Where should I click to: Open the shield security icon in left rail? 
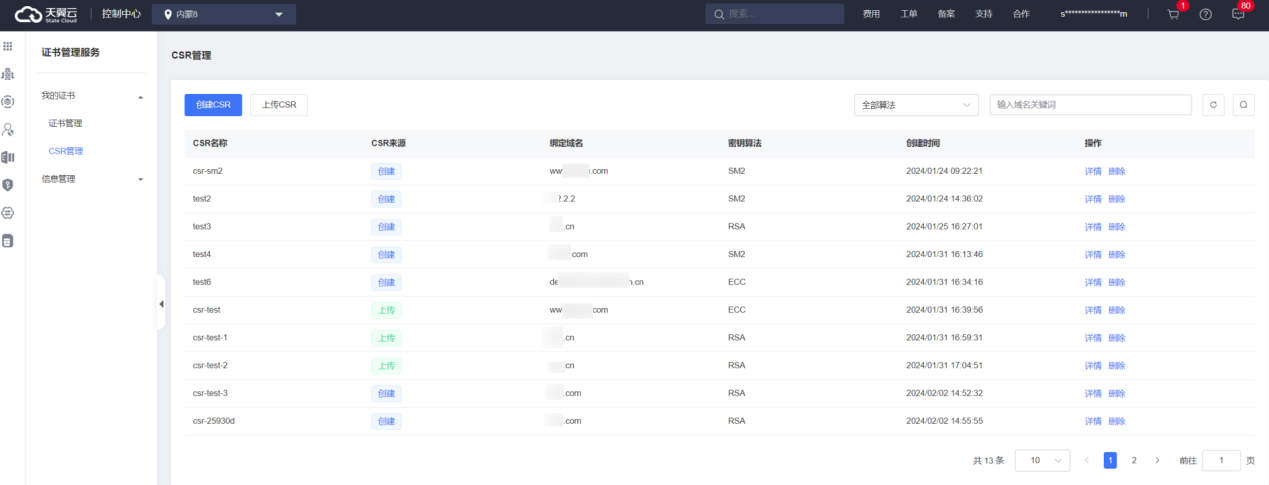(8, 185)
